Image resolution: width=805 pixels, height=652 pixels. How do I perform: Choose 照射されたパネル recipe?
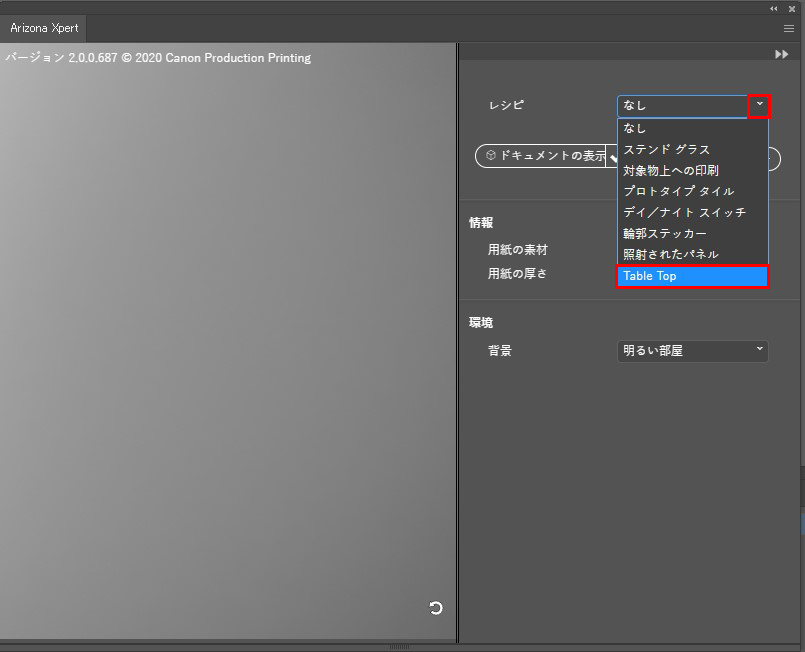[692, 255]
